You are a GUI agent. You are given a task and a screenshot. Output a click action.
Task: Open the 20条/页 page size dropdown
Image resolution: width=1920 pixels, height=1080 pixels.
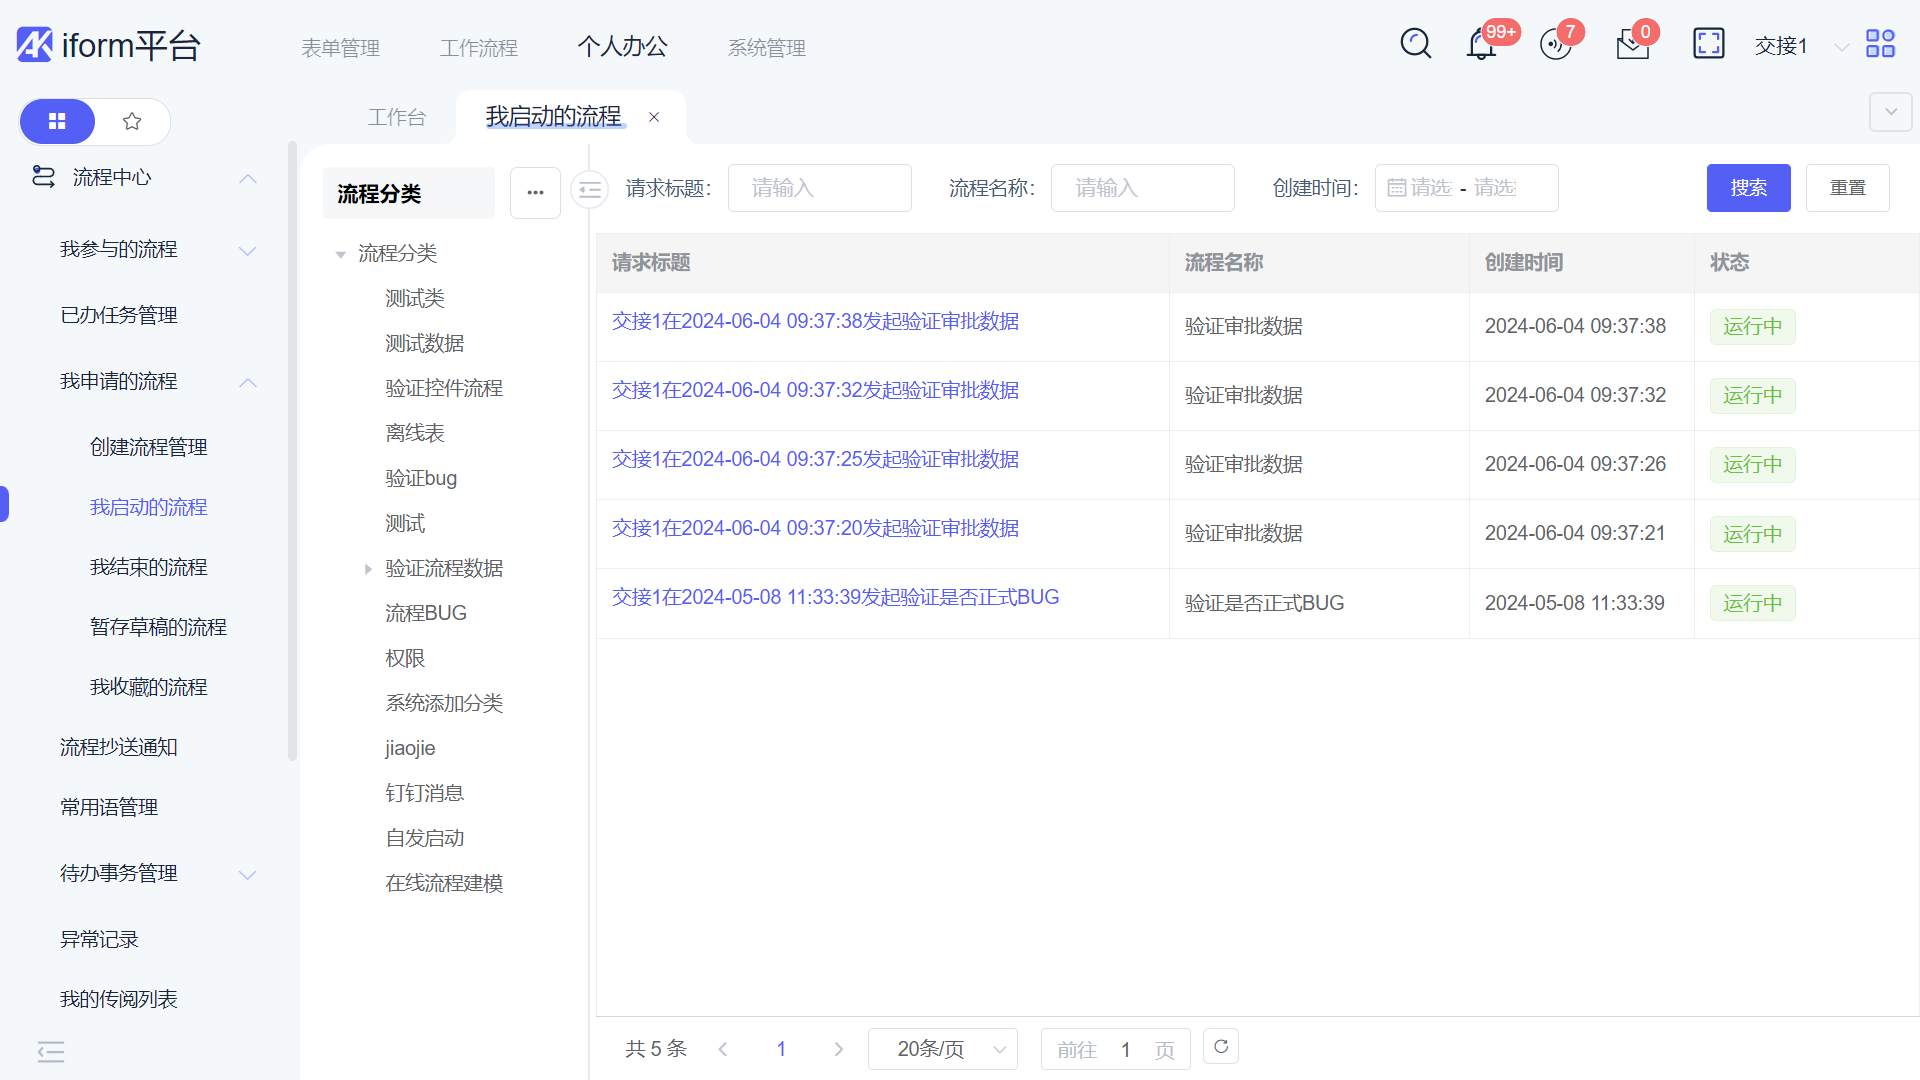[x=942, y=1049]
